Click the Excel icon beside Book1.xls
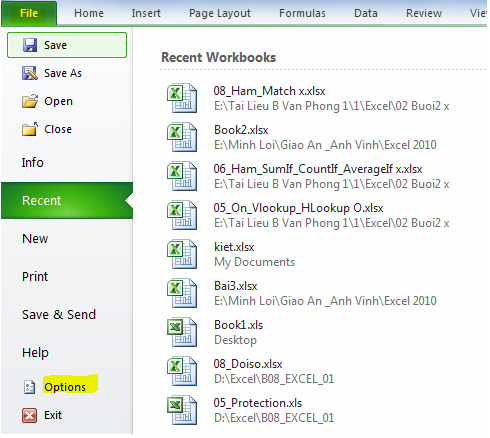Viewport: 490px width, 438px height. pyautogui.click(x=182, y=332)
